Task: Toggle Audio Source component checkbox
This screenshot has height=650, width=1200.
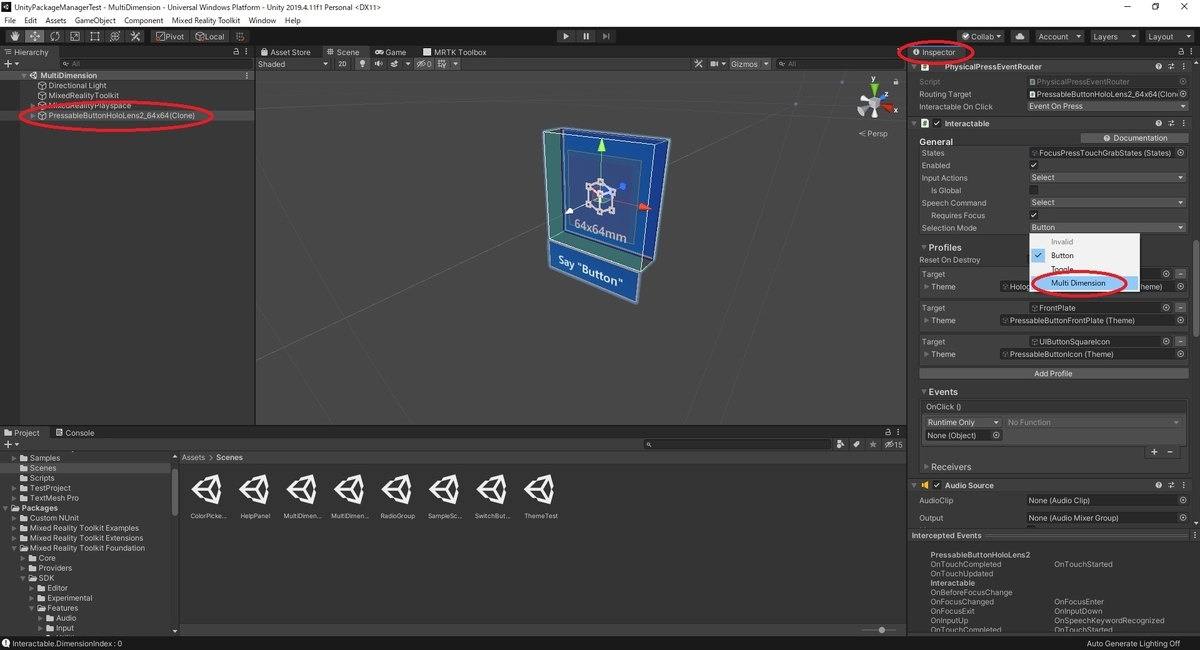Action: pos(937,485)
